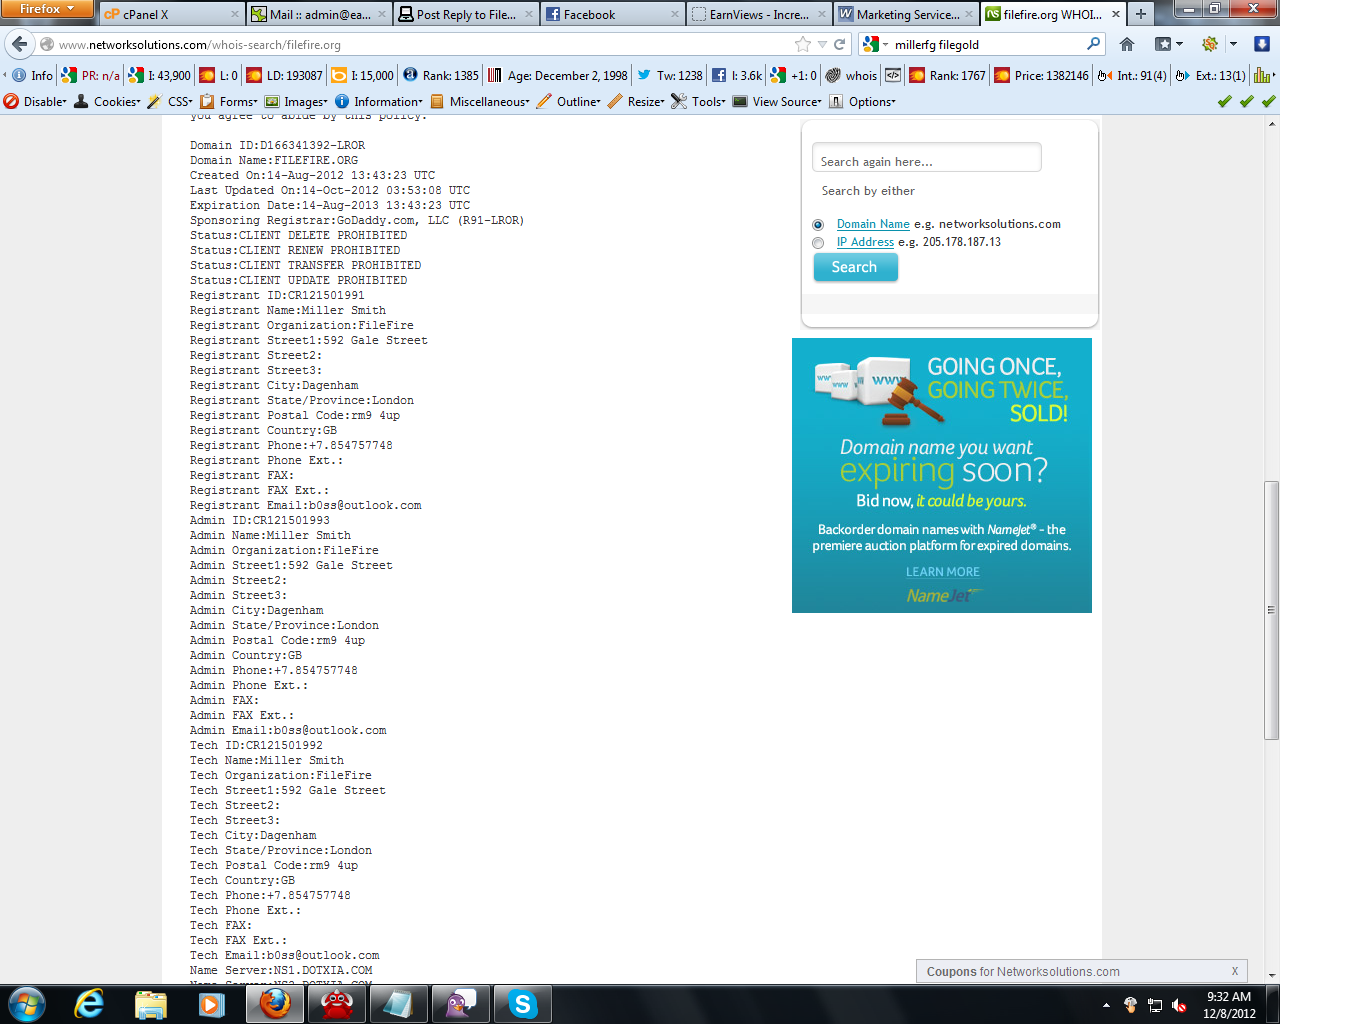1360x1024 pixels.
Task: Launch Internet Explorer from taskbar
Action: click(x=89, y=1004)
